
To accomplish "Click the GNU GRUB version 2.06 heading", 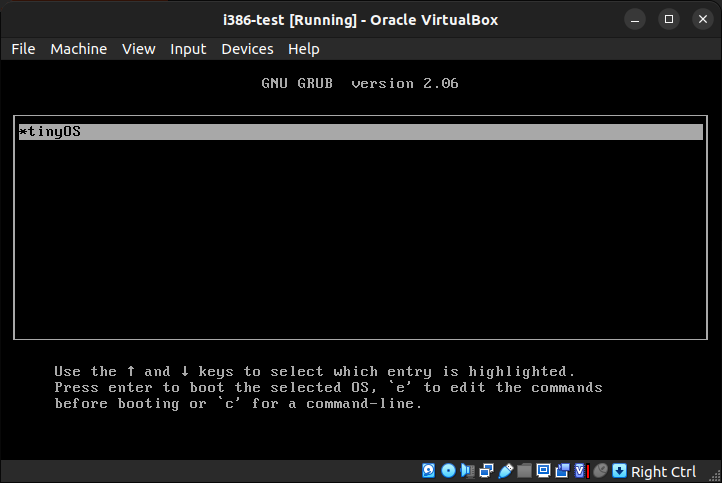I will (x=360, y=83).
